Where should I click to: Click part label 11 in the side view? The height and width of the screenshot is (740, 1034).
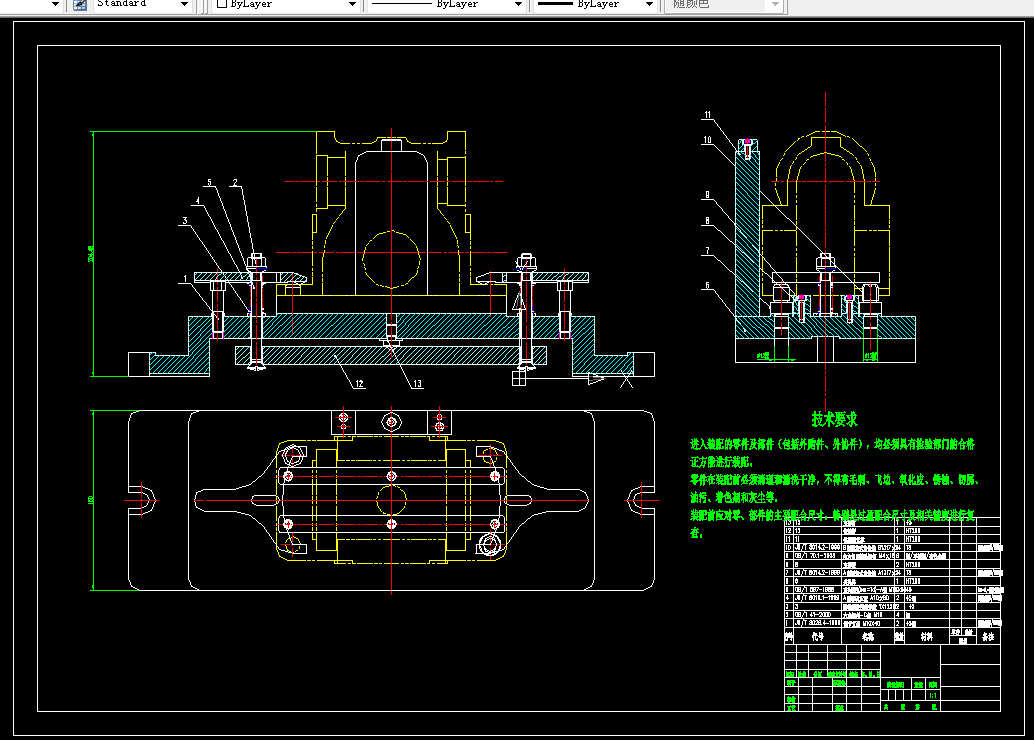tap(706, 115)
